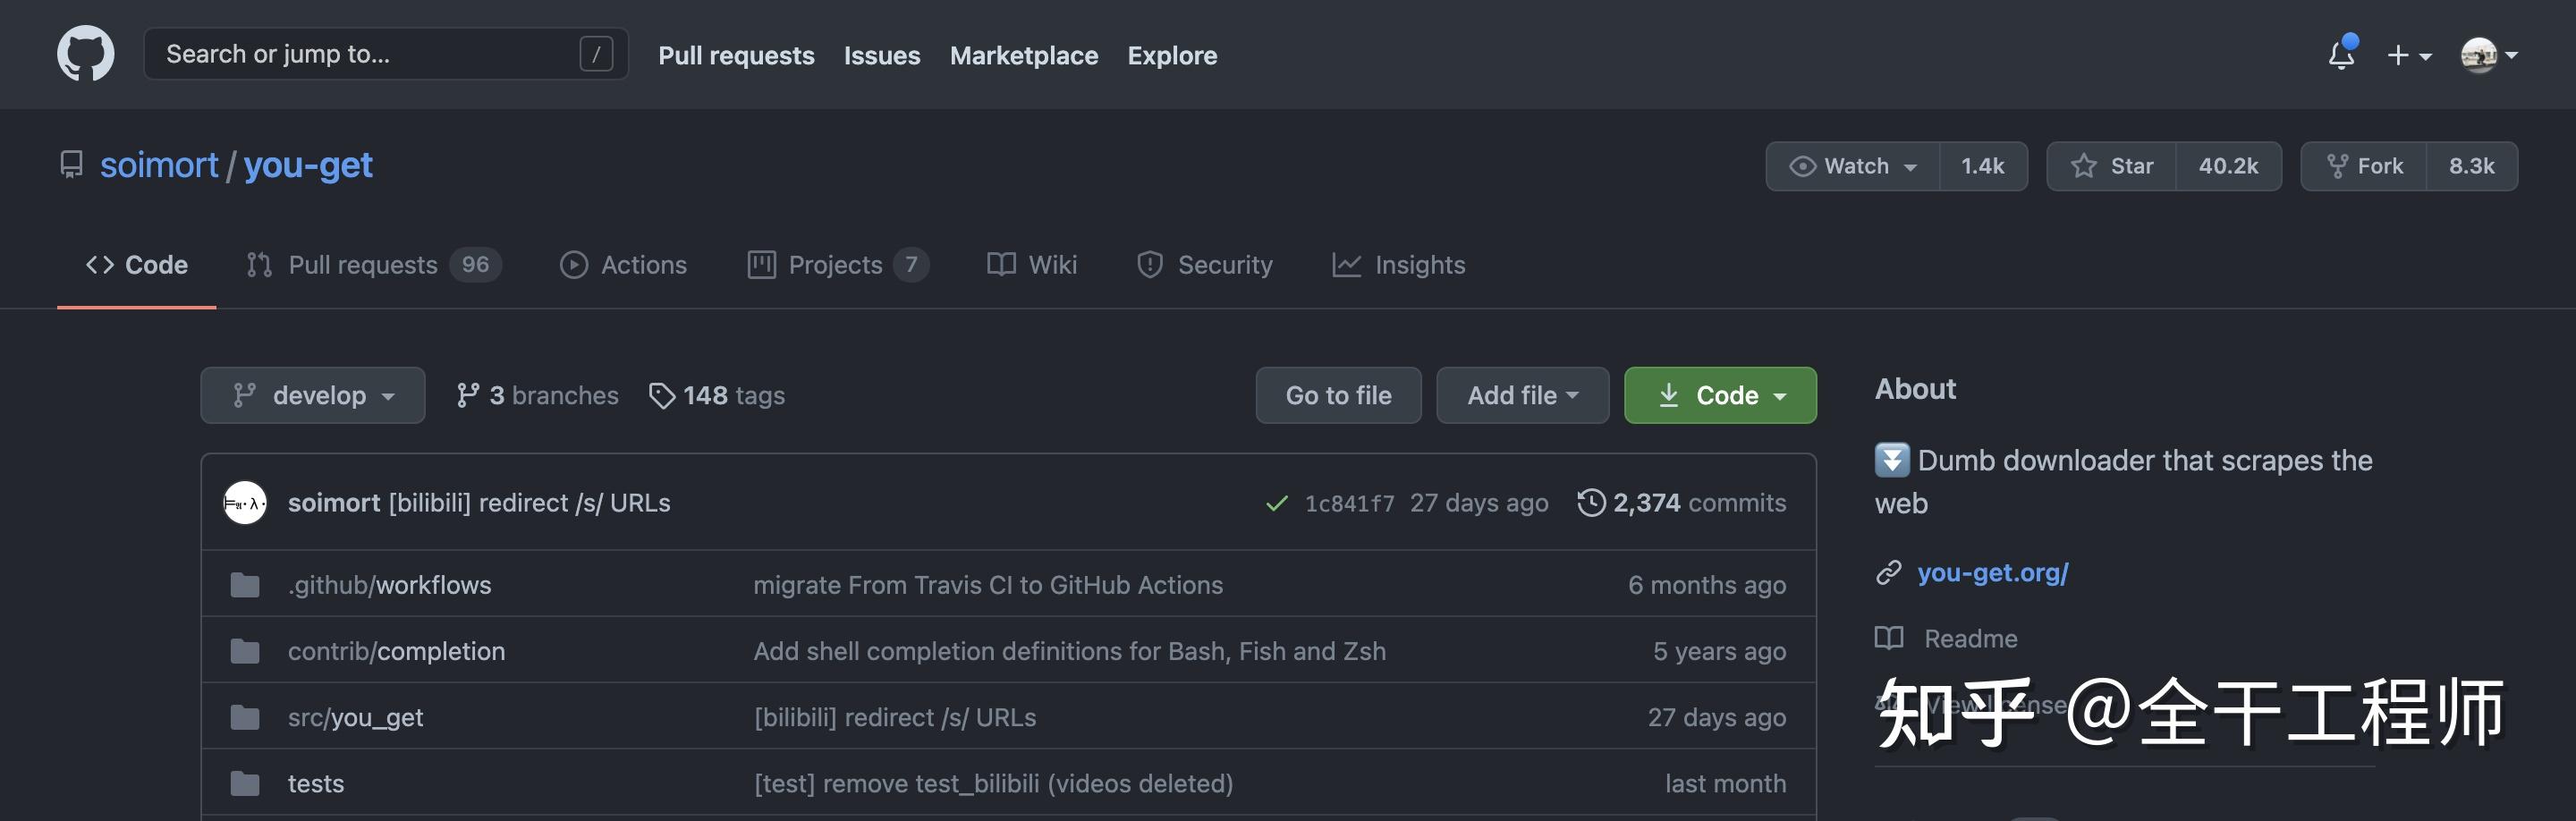Open you-get repository link
The image size is (2576, 821).
(x=308, y=165)
